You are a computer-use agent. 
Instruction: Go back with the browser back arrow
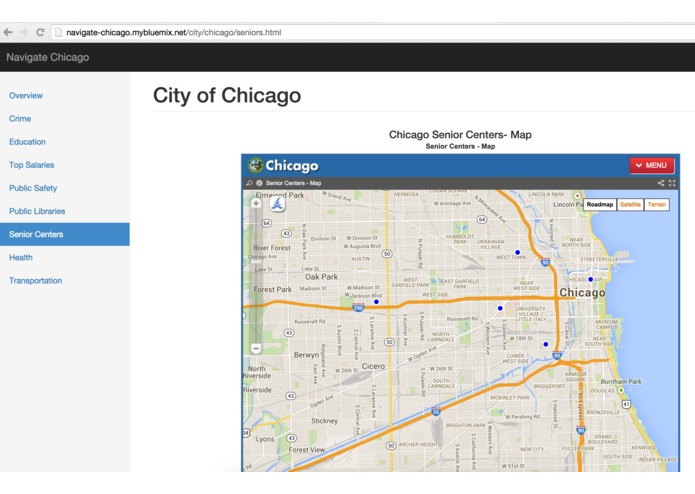8,32
